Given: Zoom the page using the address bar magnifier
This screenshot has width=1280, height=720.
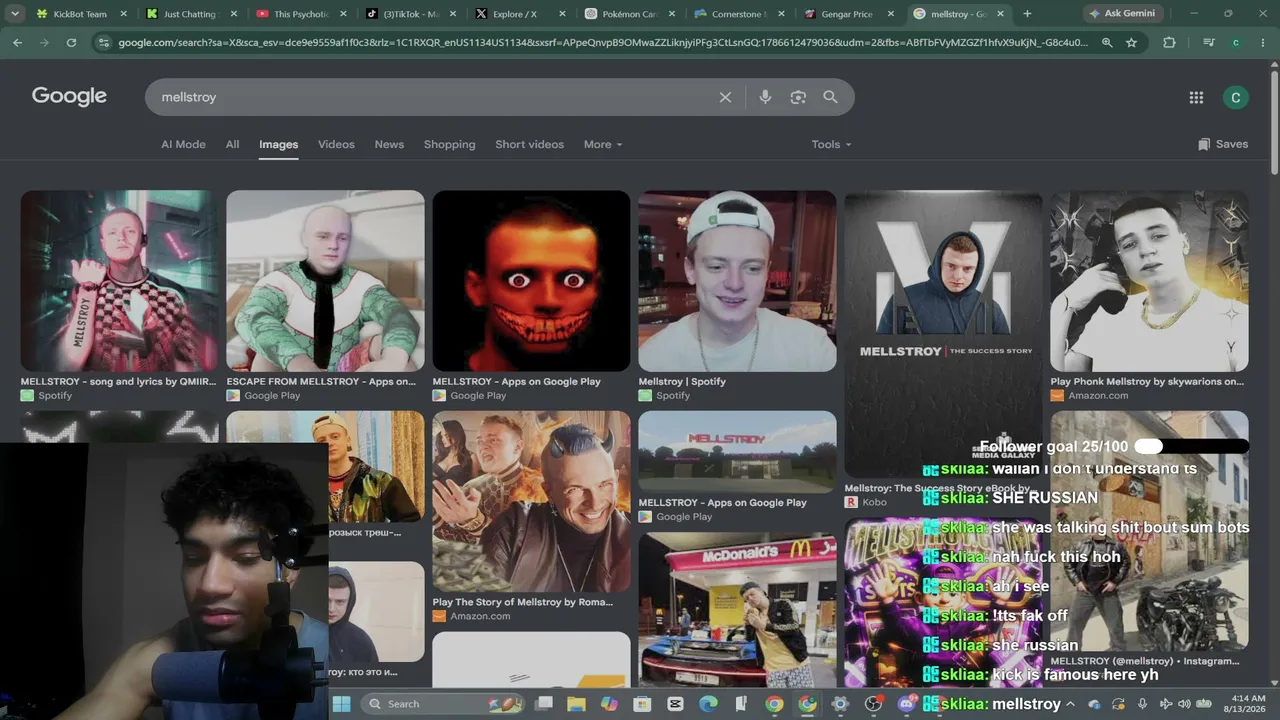Looking at the screenshot, I should click(x=1107, y=43).
